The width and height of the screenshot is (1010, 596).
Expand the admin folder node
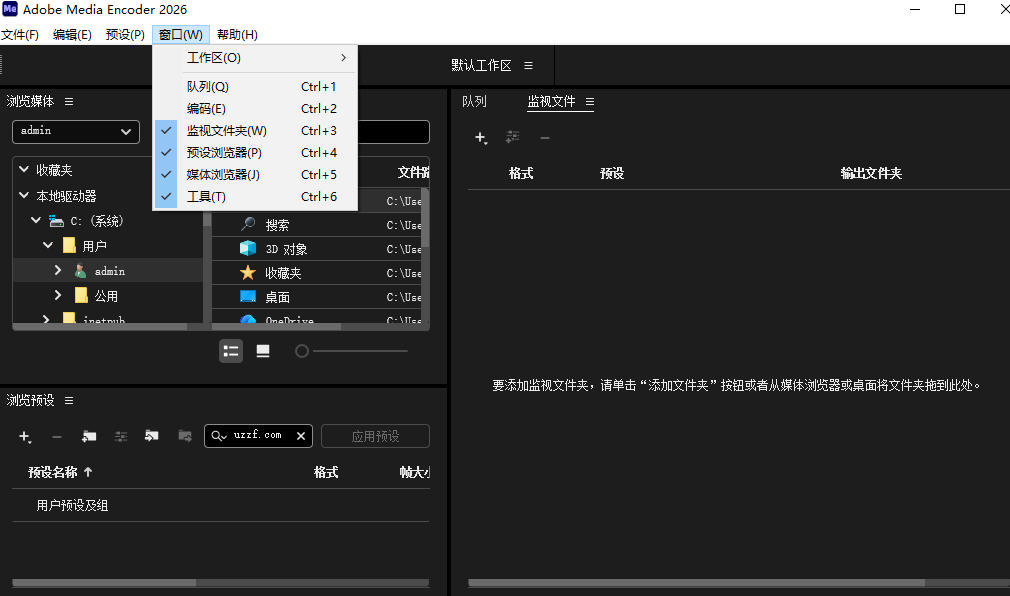coord(58,270)
